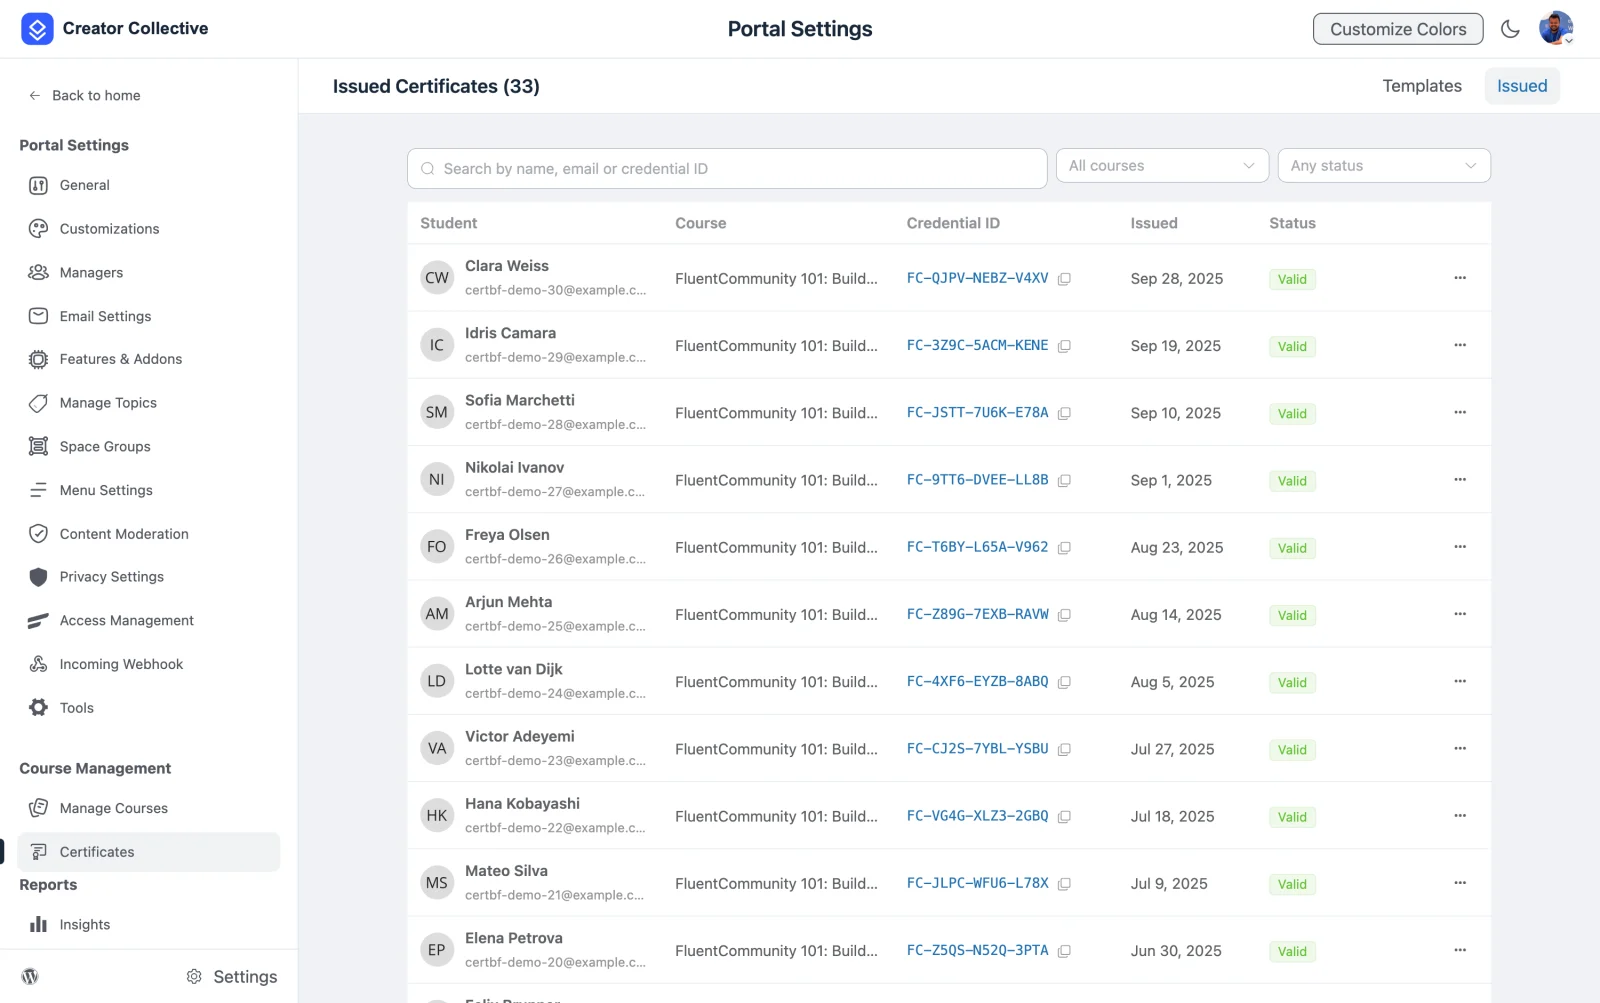The image size is (1600, 1003).
Task: Click the Issued column header
Action: [1154, 223]
